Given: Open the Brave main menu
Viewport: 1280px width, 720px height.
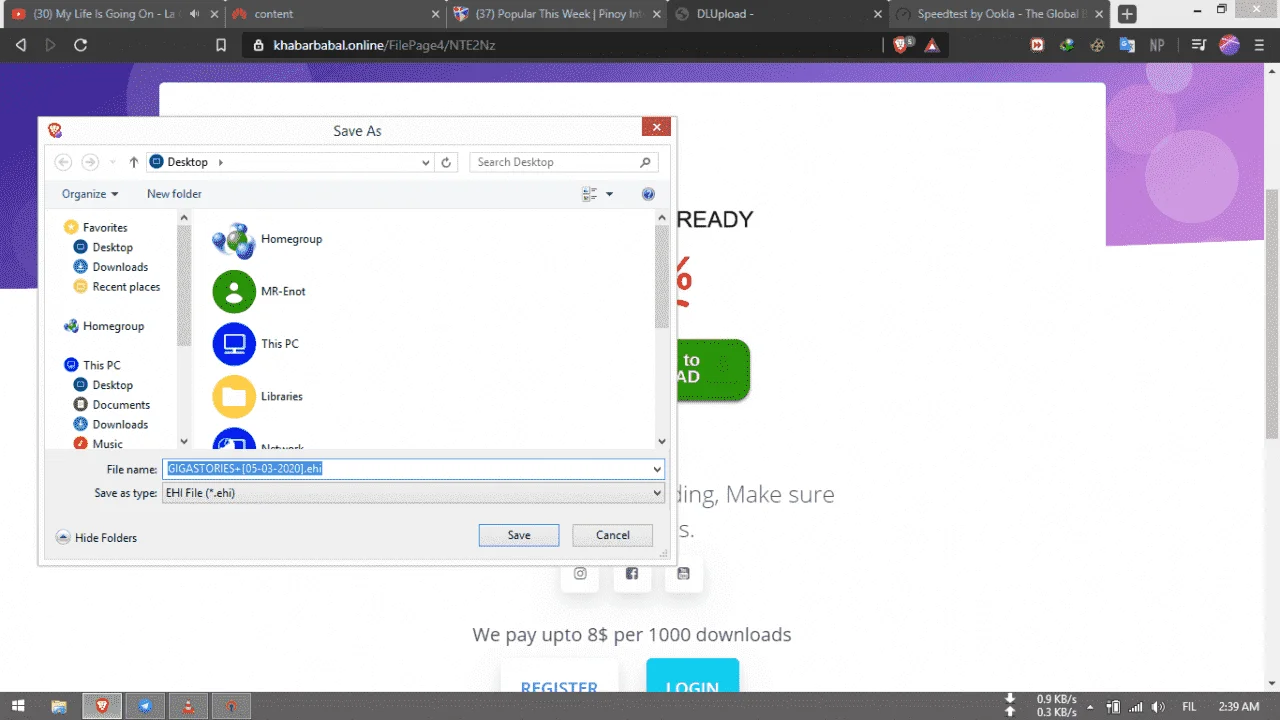Looking at the screenshot, I should (x=1258, y=45).
